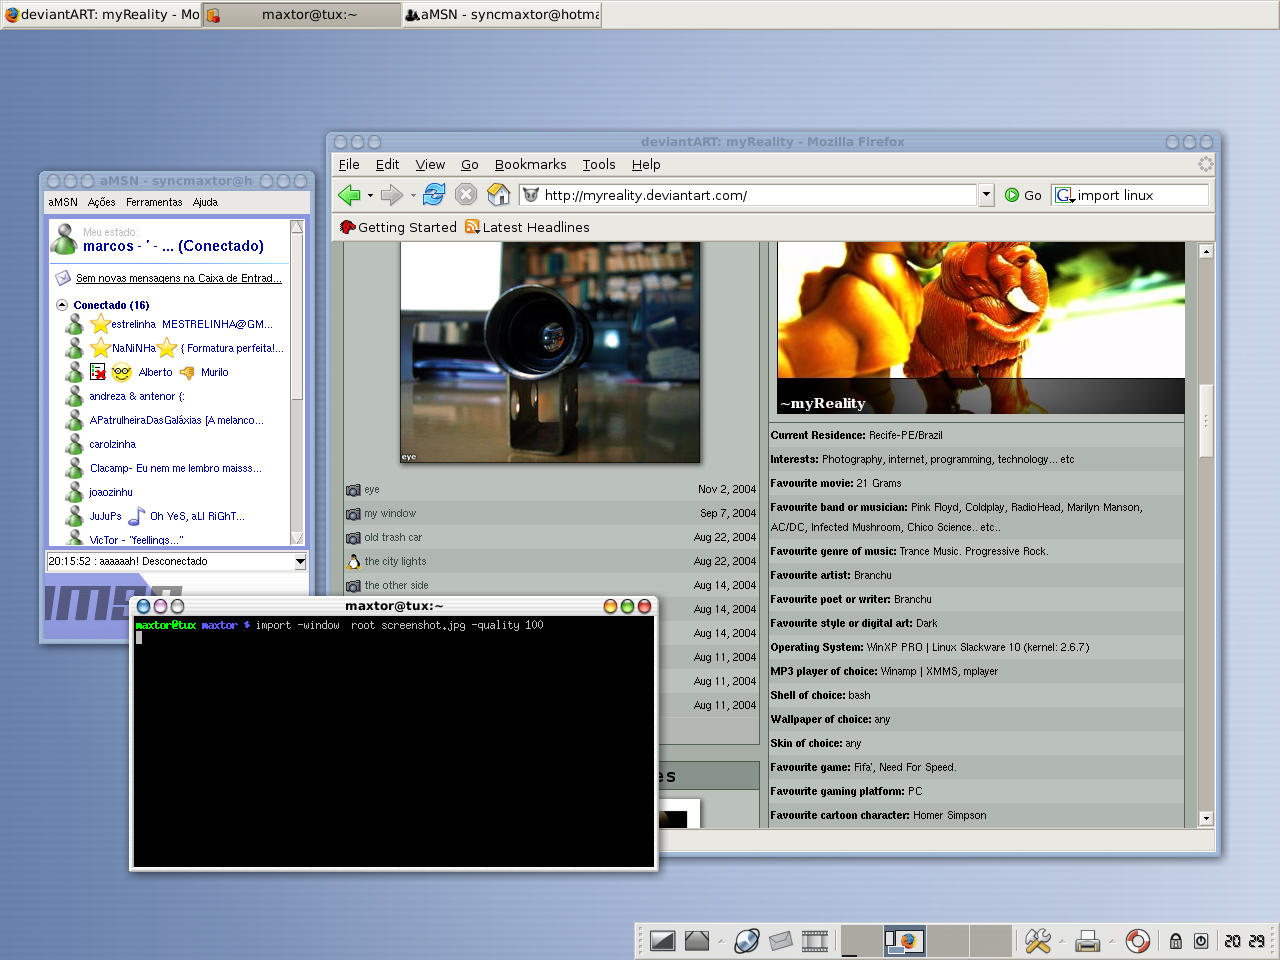Click the camera lens photo thumbnail
The image size is (1280, 960).
pyautogui.click(x=550, y=352)
